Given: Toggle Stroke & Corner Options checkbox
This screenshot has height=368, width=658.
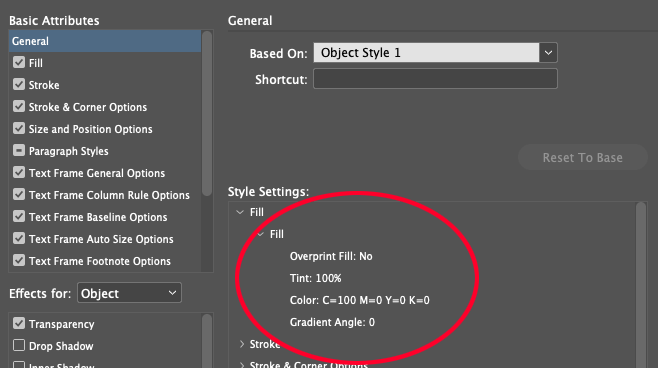Looking at the screenshot, I should pos(19,106).
